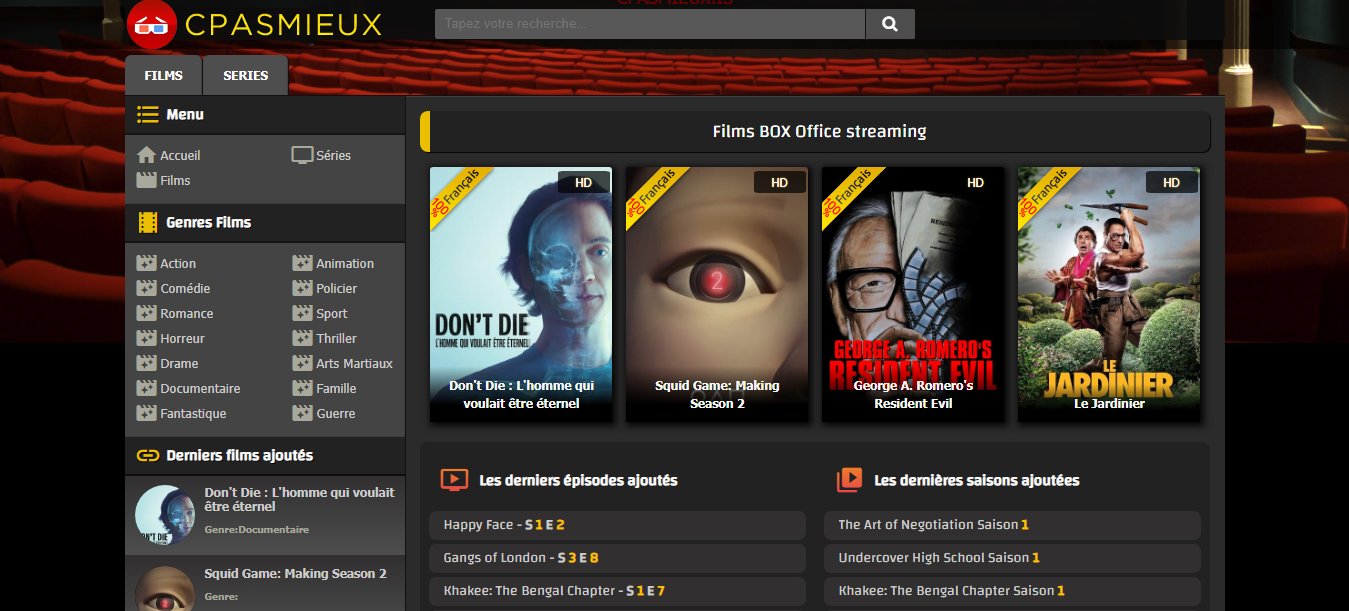
Task: Open Khakee: The Bengal Chapter Saison 1
Action: coord(1012,591)
